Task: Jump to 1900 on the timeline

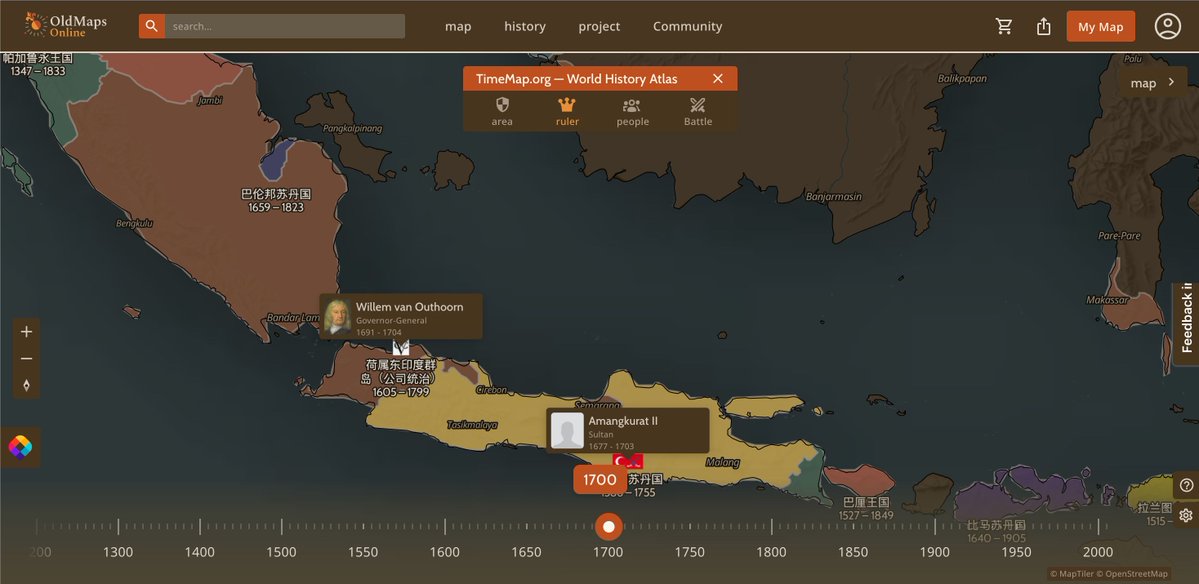Action: click(x=934, y=552)
